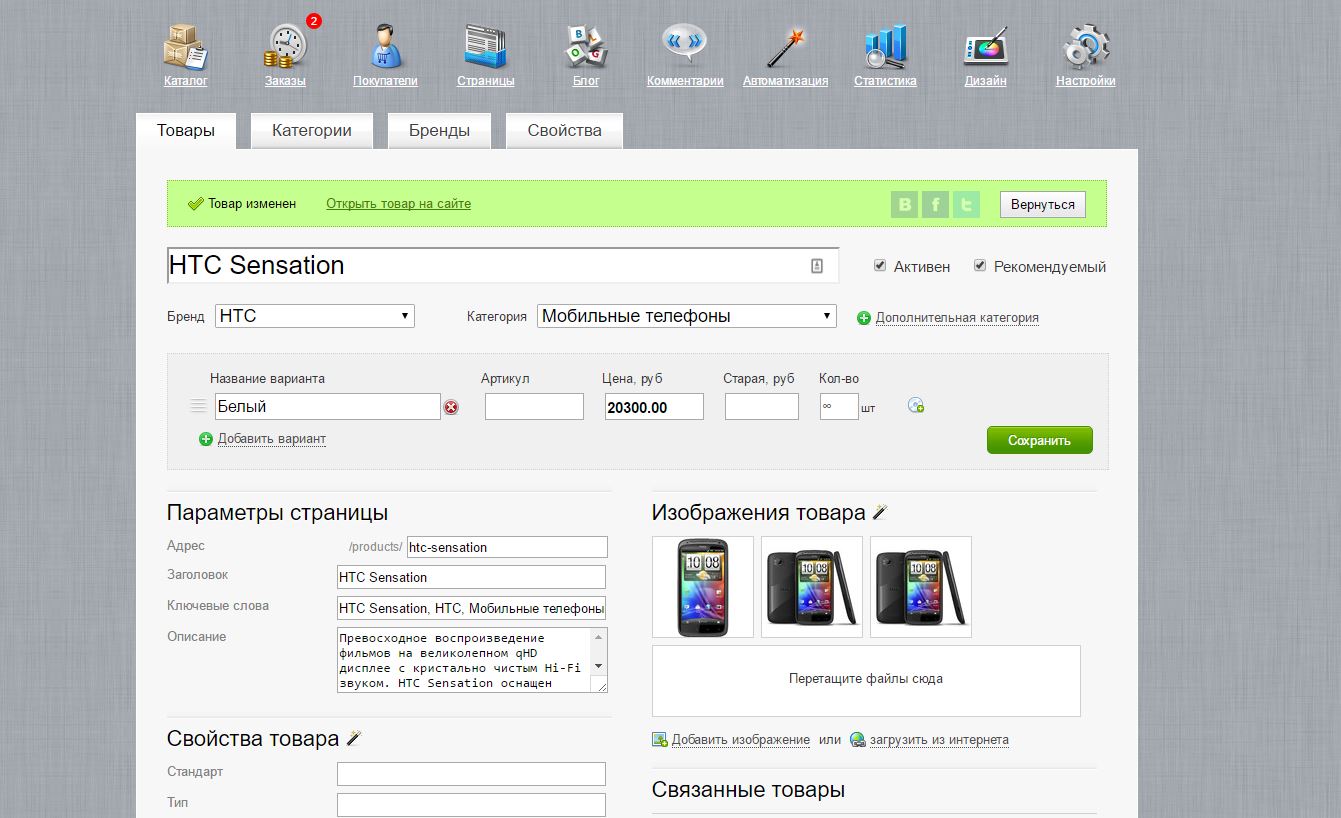The width and height of the screenshot is (1341, 818).
Task: Click into the Ключевые слова field
Action: [472, 608]
